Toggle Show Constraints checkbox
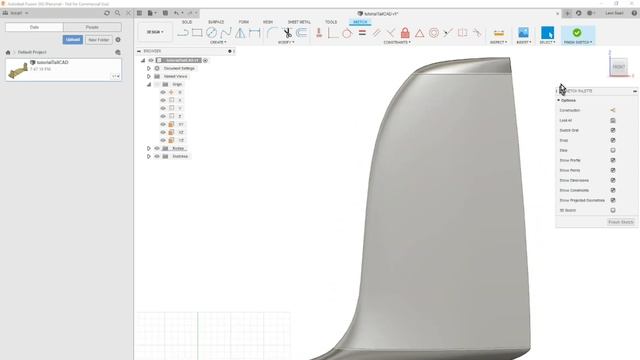 click(x=613, y=190)
